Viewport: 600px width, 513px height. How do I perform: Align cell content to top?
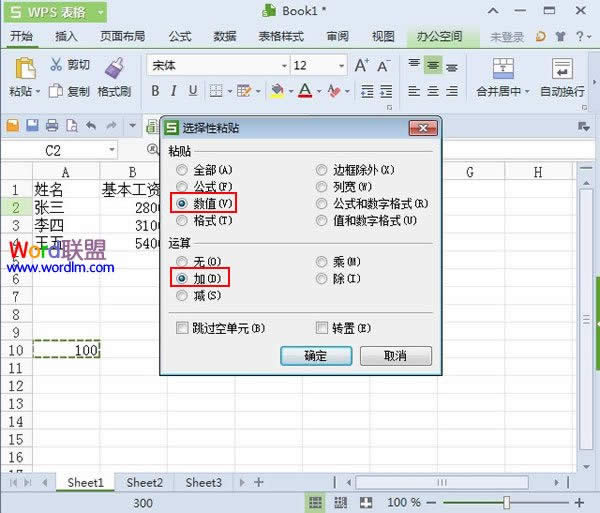tap(414, 64)
